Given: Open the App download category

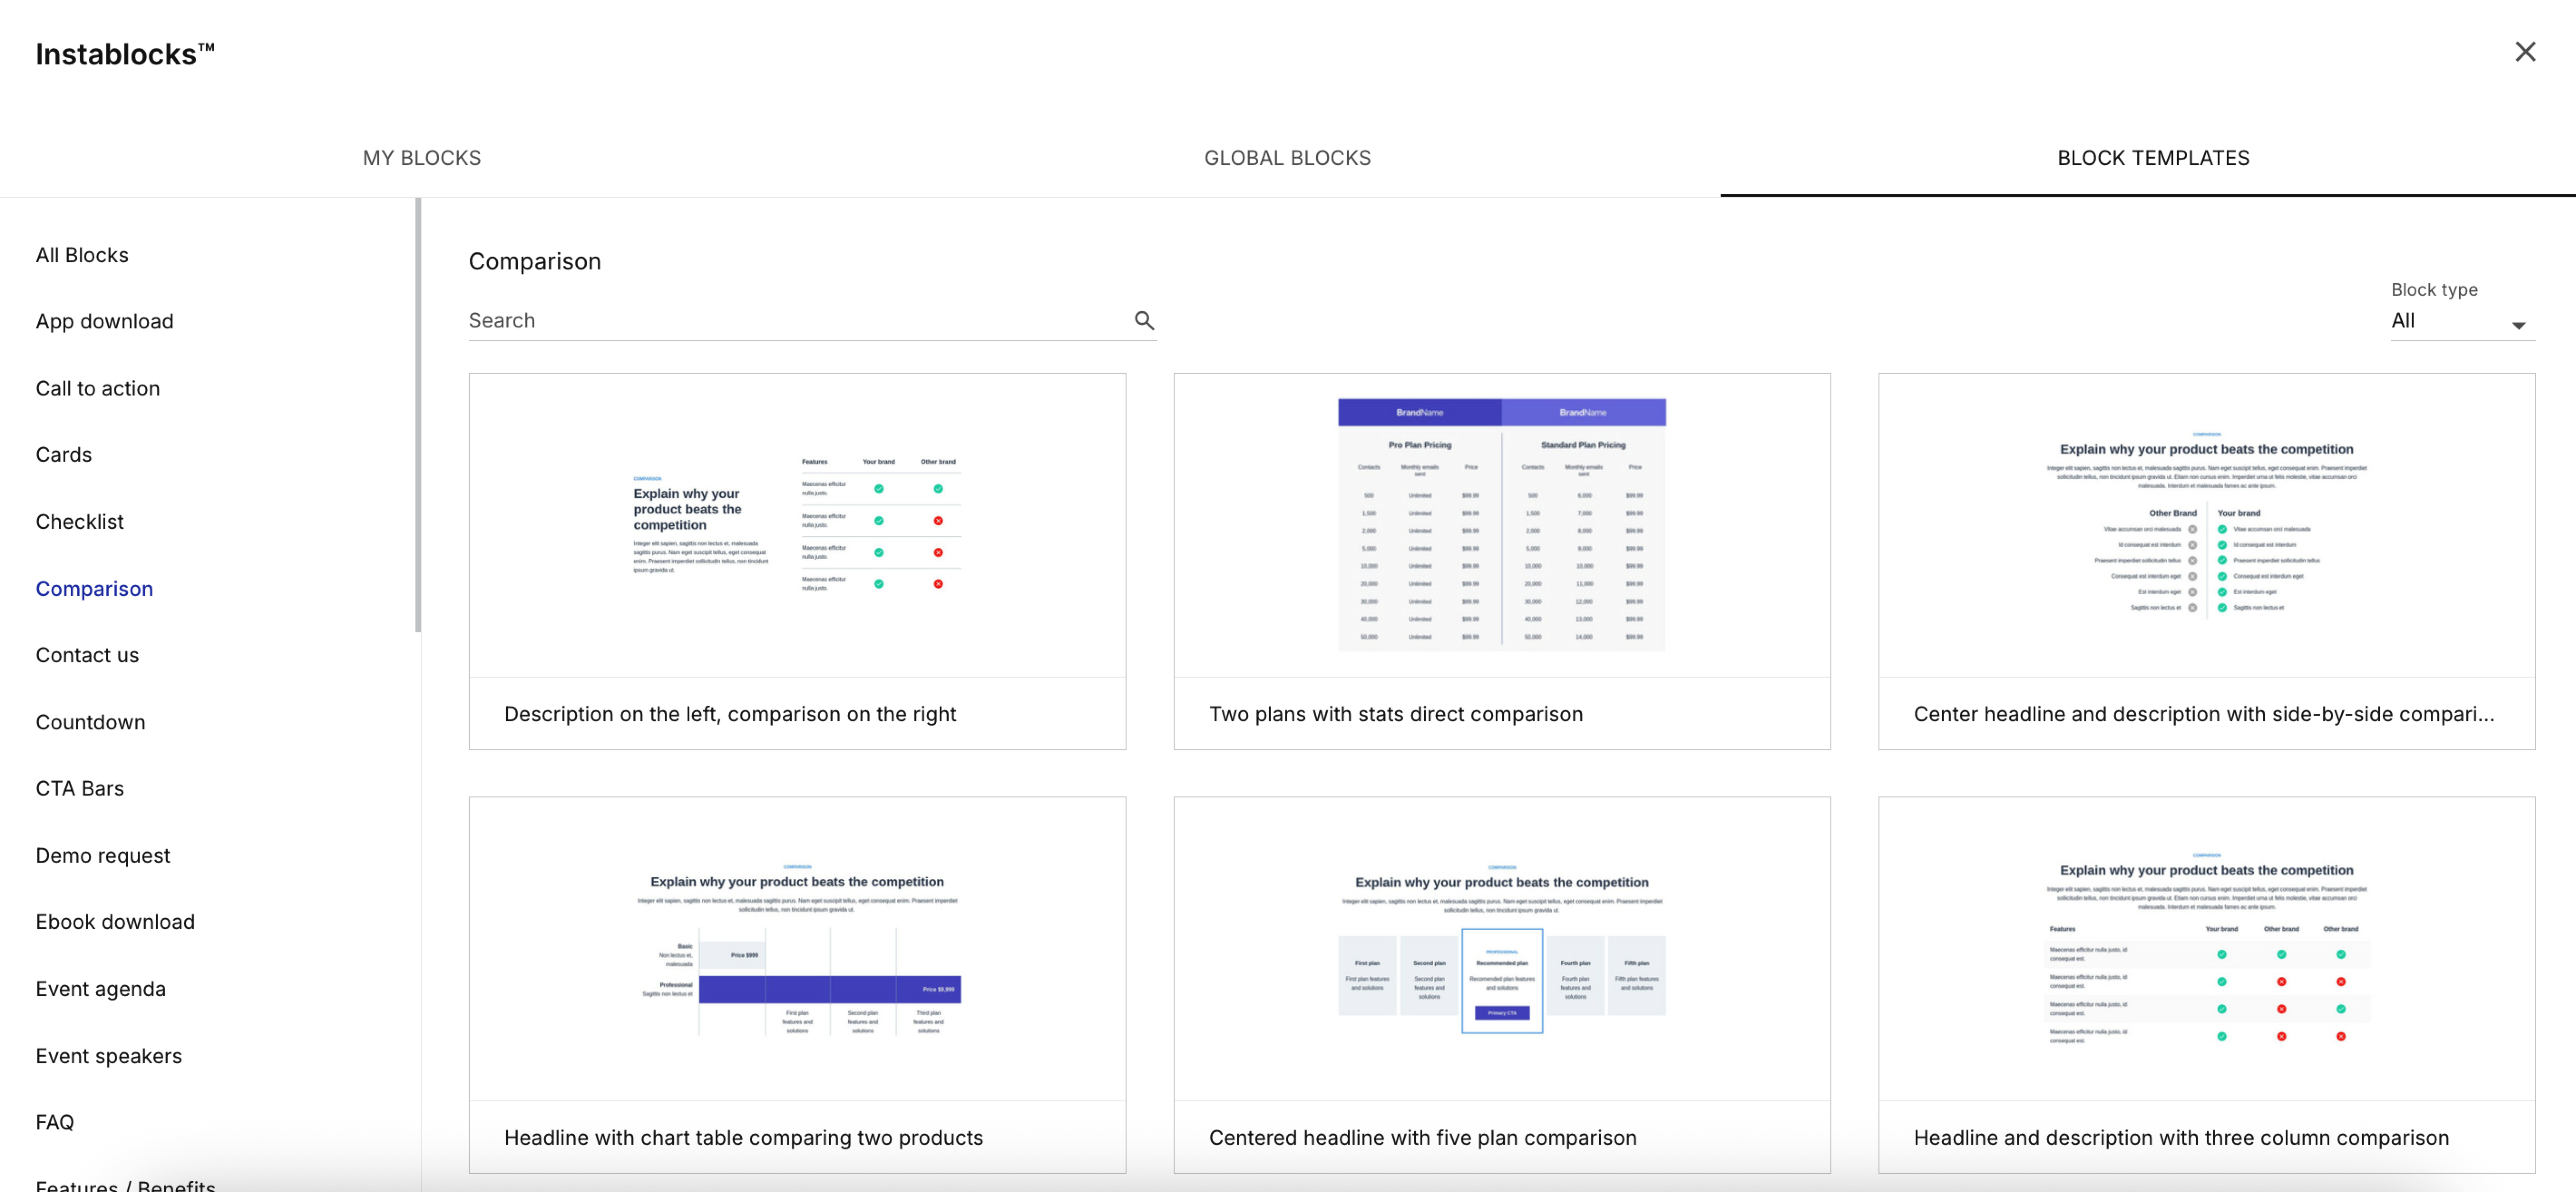Looking at the screenshot, I should 105,321.
